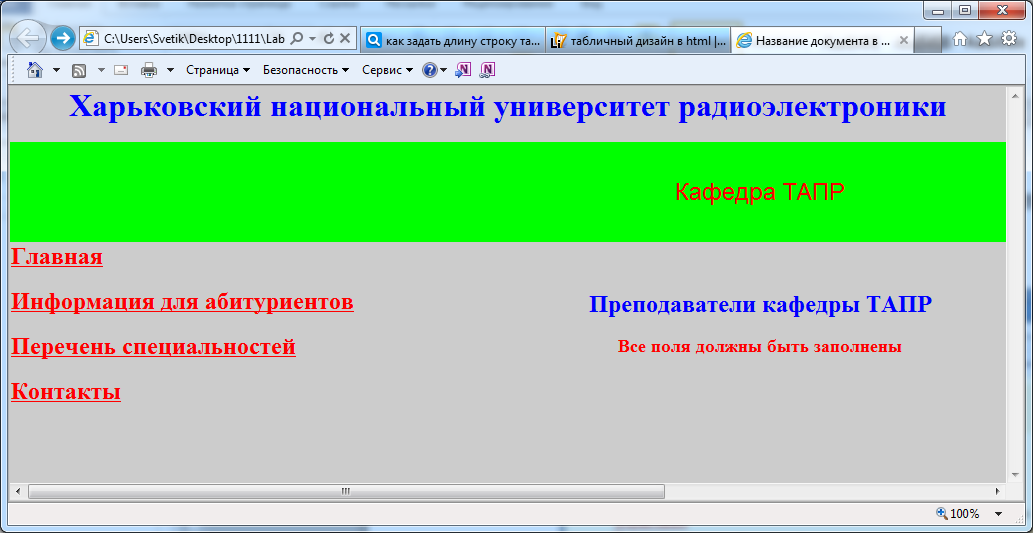The width and height of the screenshot is (1033, 533).
Task: Click the file path in the address bar
Action: pos(194,39)
